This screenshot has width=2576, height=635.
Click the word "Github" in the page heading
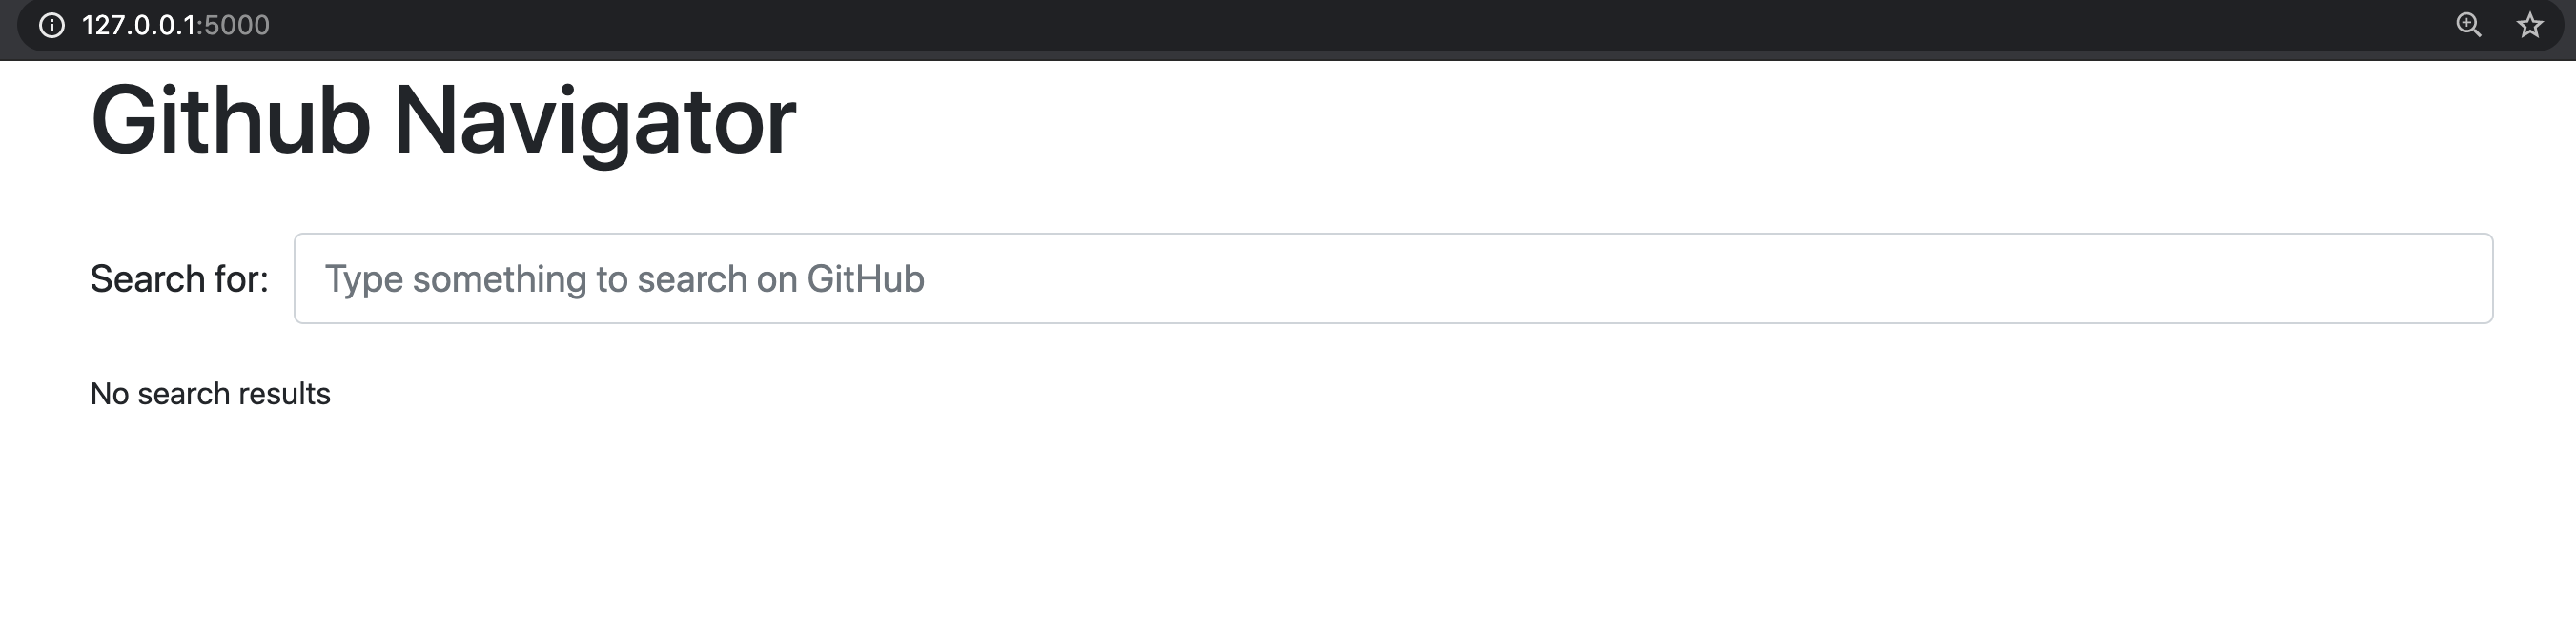point(231,121)
